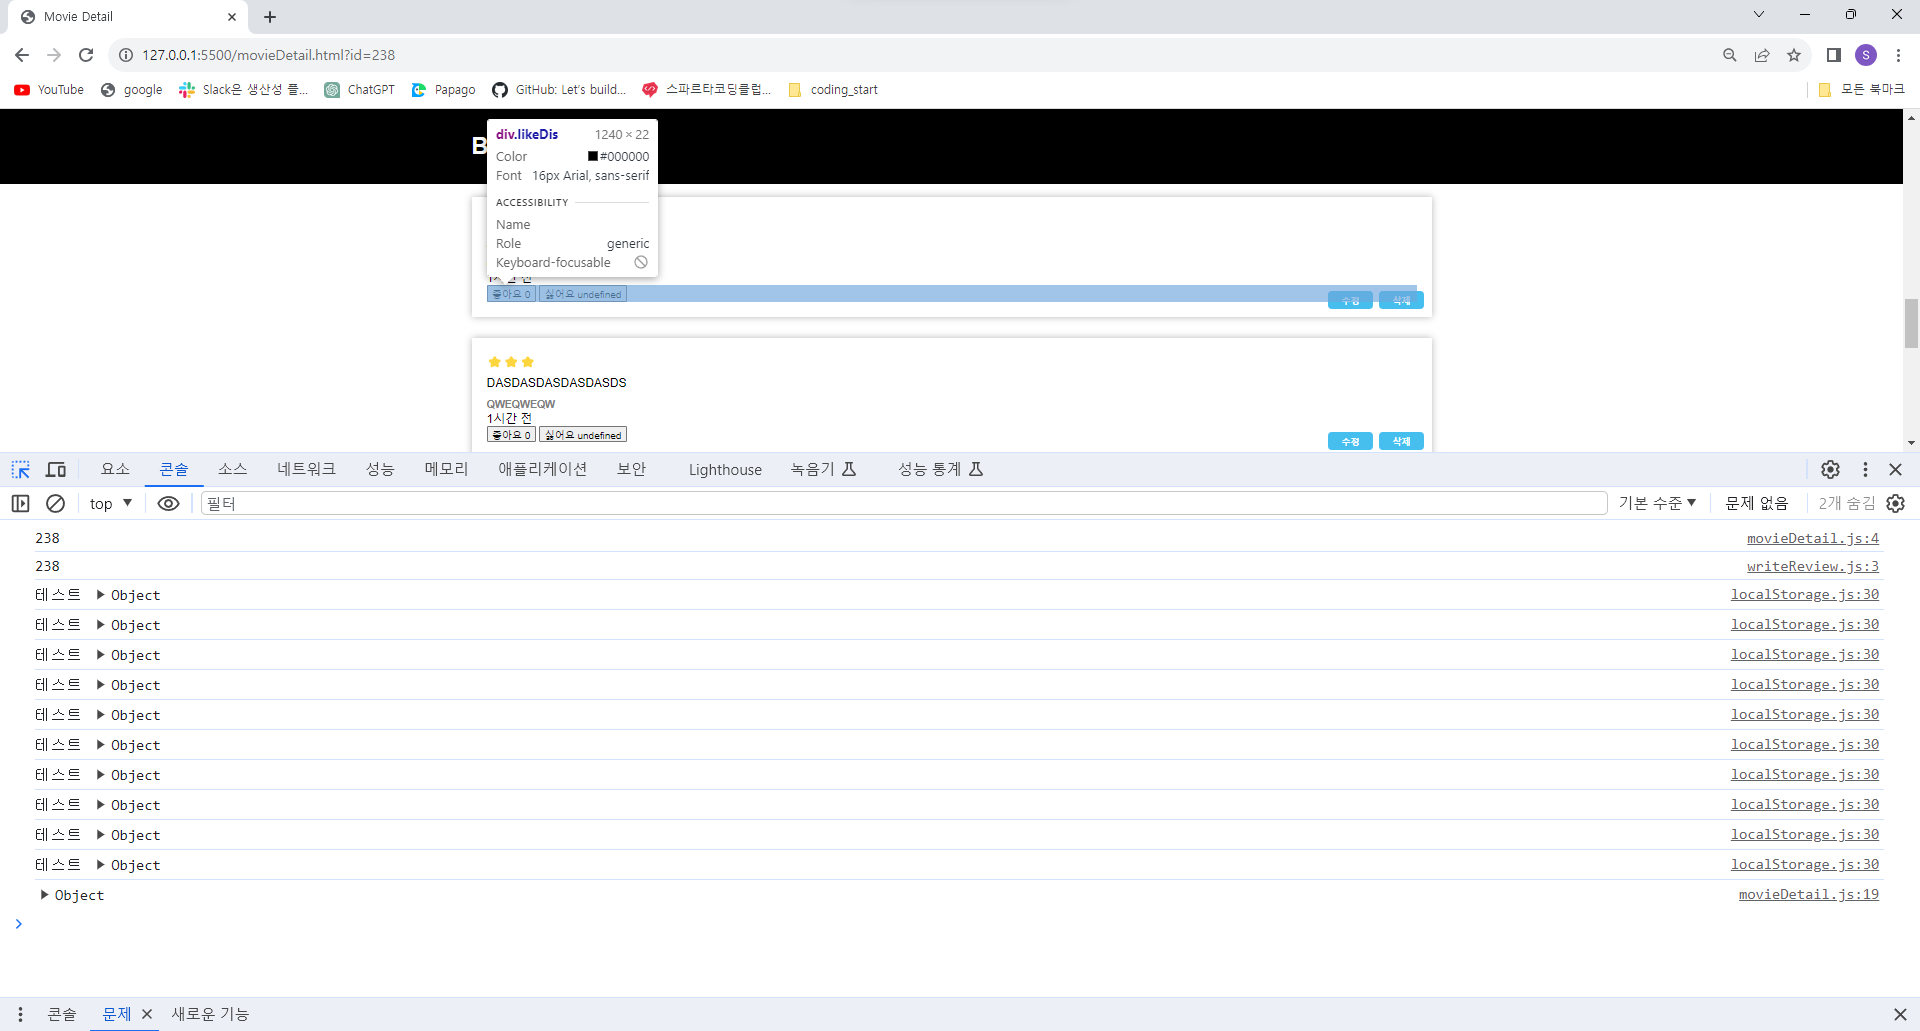
Task: Close the drawer 문제 tab
Action: tap(147, 1014)
